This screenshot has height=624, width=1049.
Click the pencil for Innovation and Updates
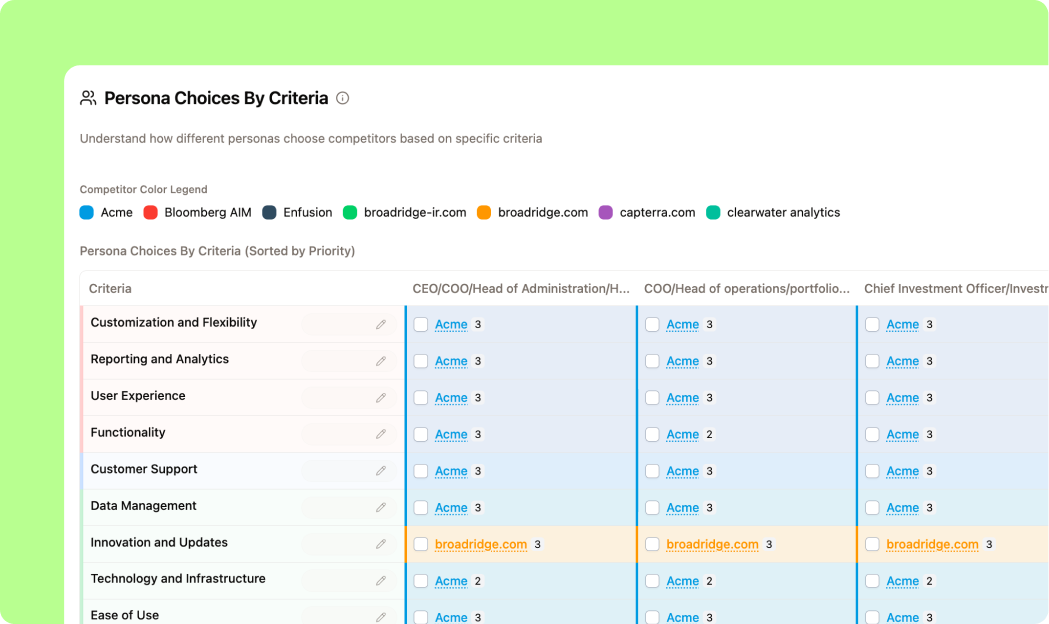[x=381, y=544]
